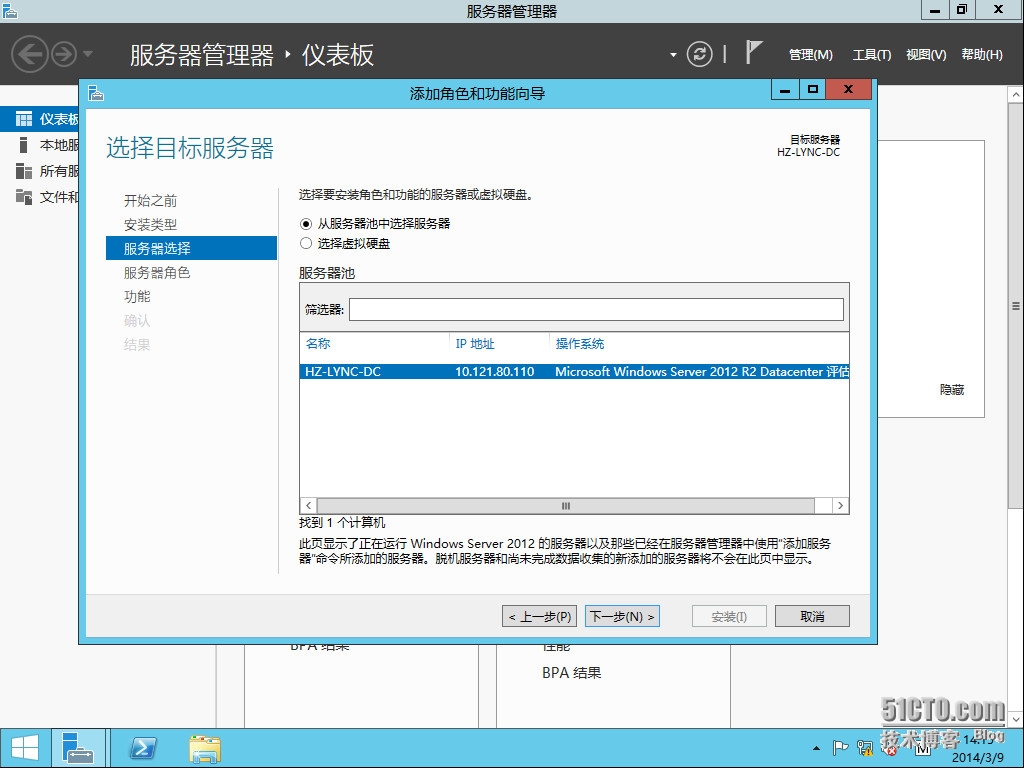
Task: Go to 安装类型 wizard step
Action: [x=150, y=225]
